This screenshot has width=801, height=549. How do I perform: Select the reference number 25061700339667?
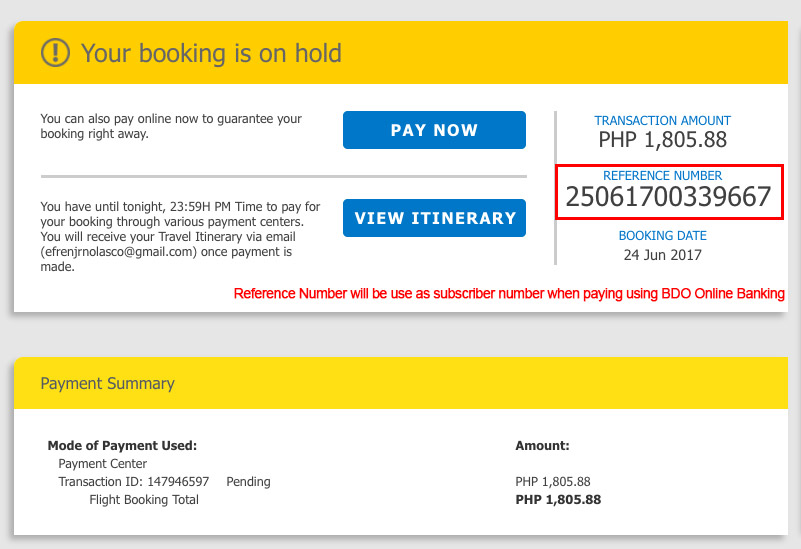(x=668, y=197)
